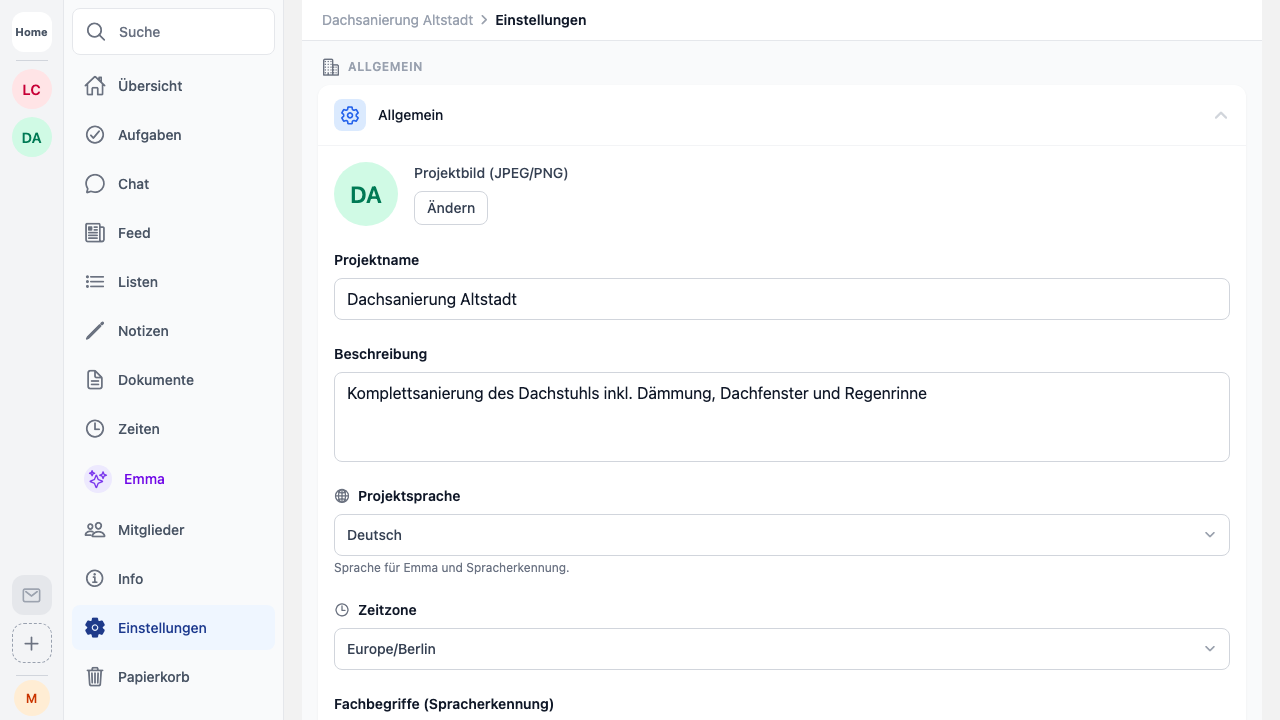Open the Papierkorb trash icon
Viewport: 1280px width, 720px height.
(95, 677)
